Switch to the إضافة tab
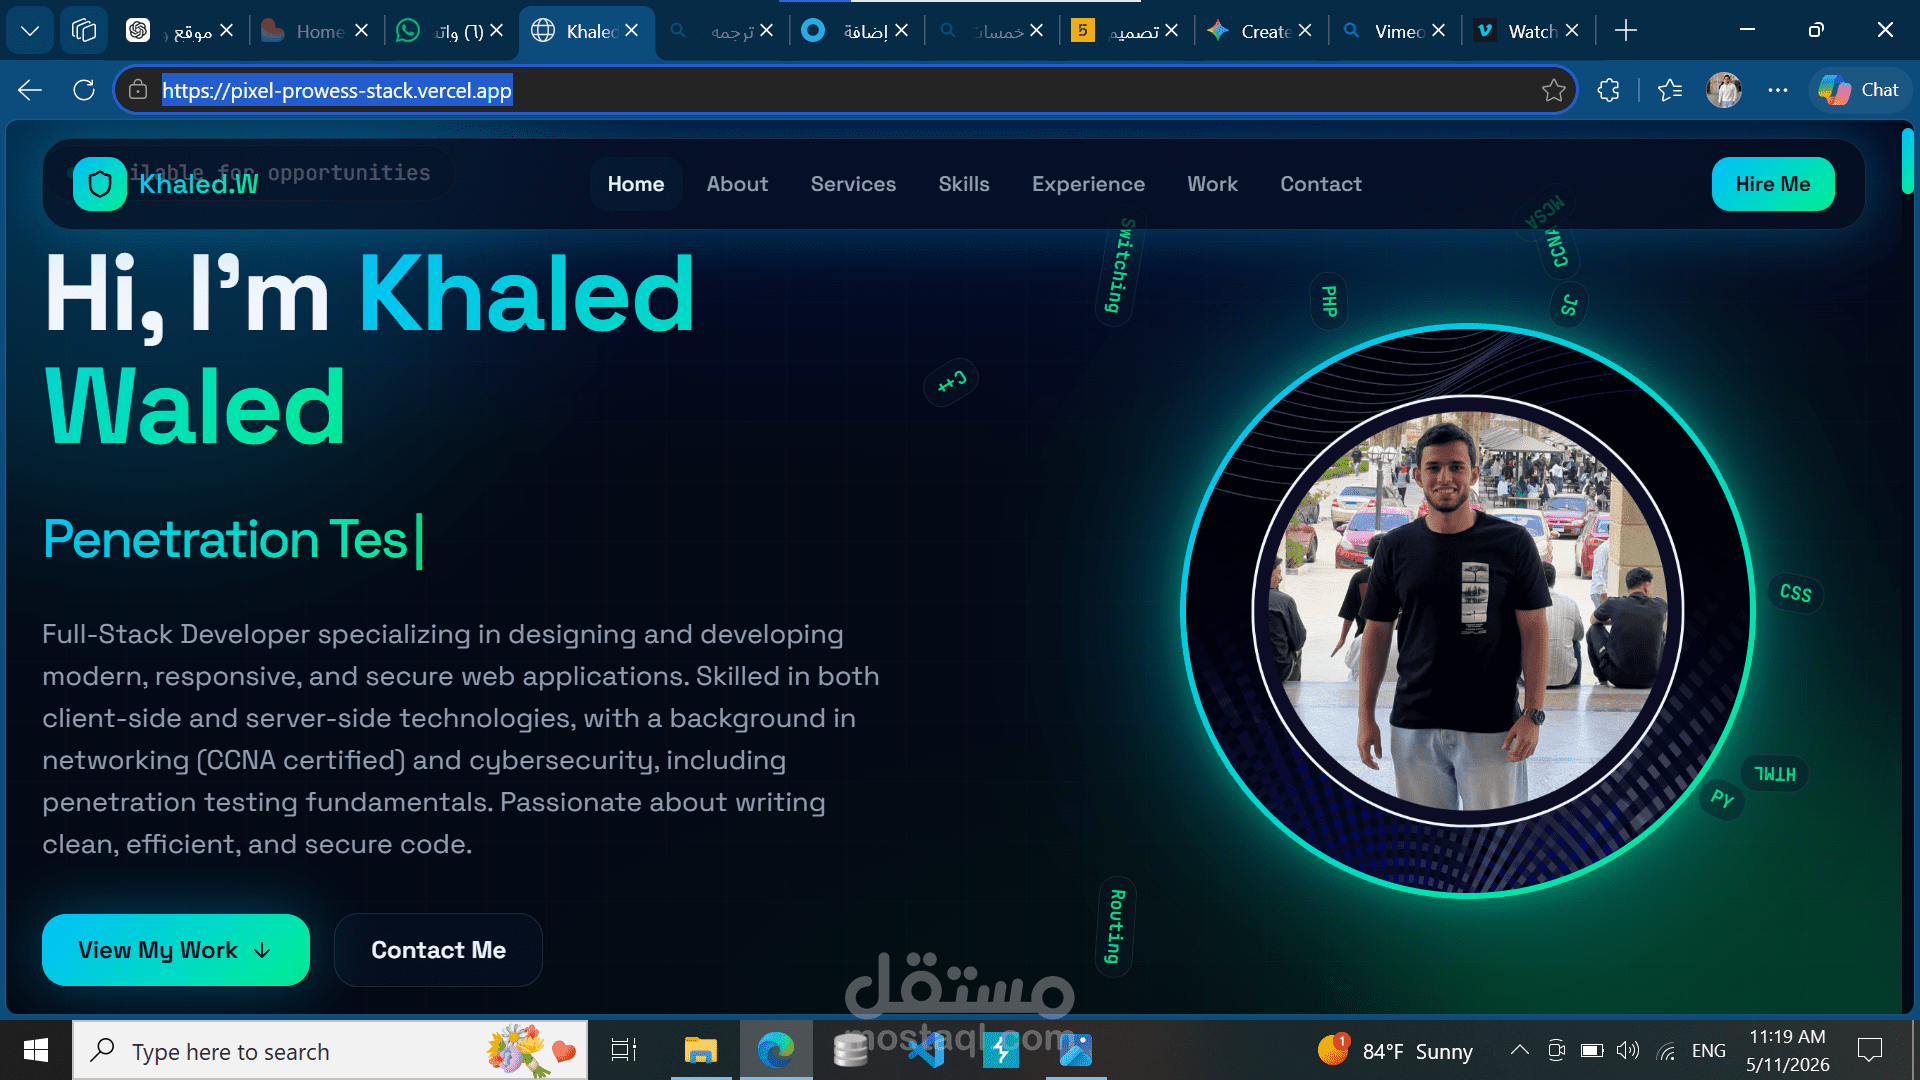This screenshot has width=1920, height=1080. click(856, 31)
